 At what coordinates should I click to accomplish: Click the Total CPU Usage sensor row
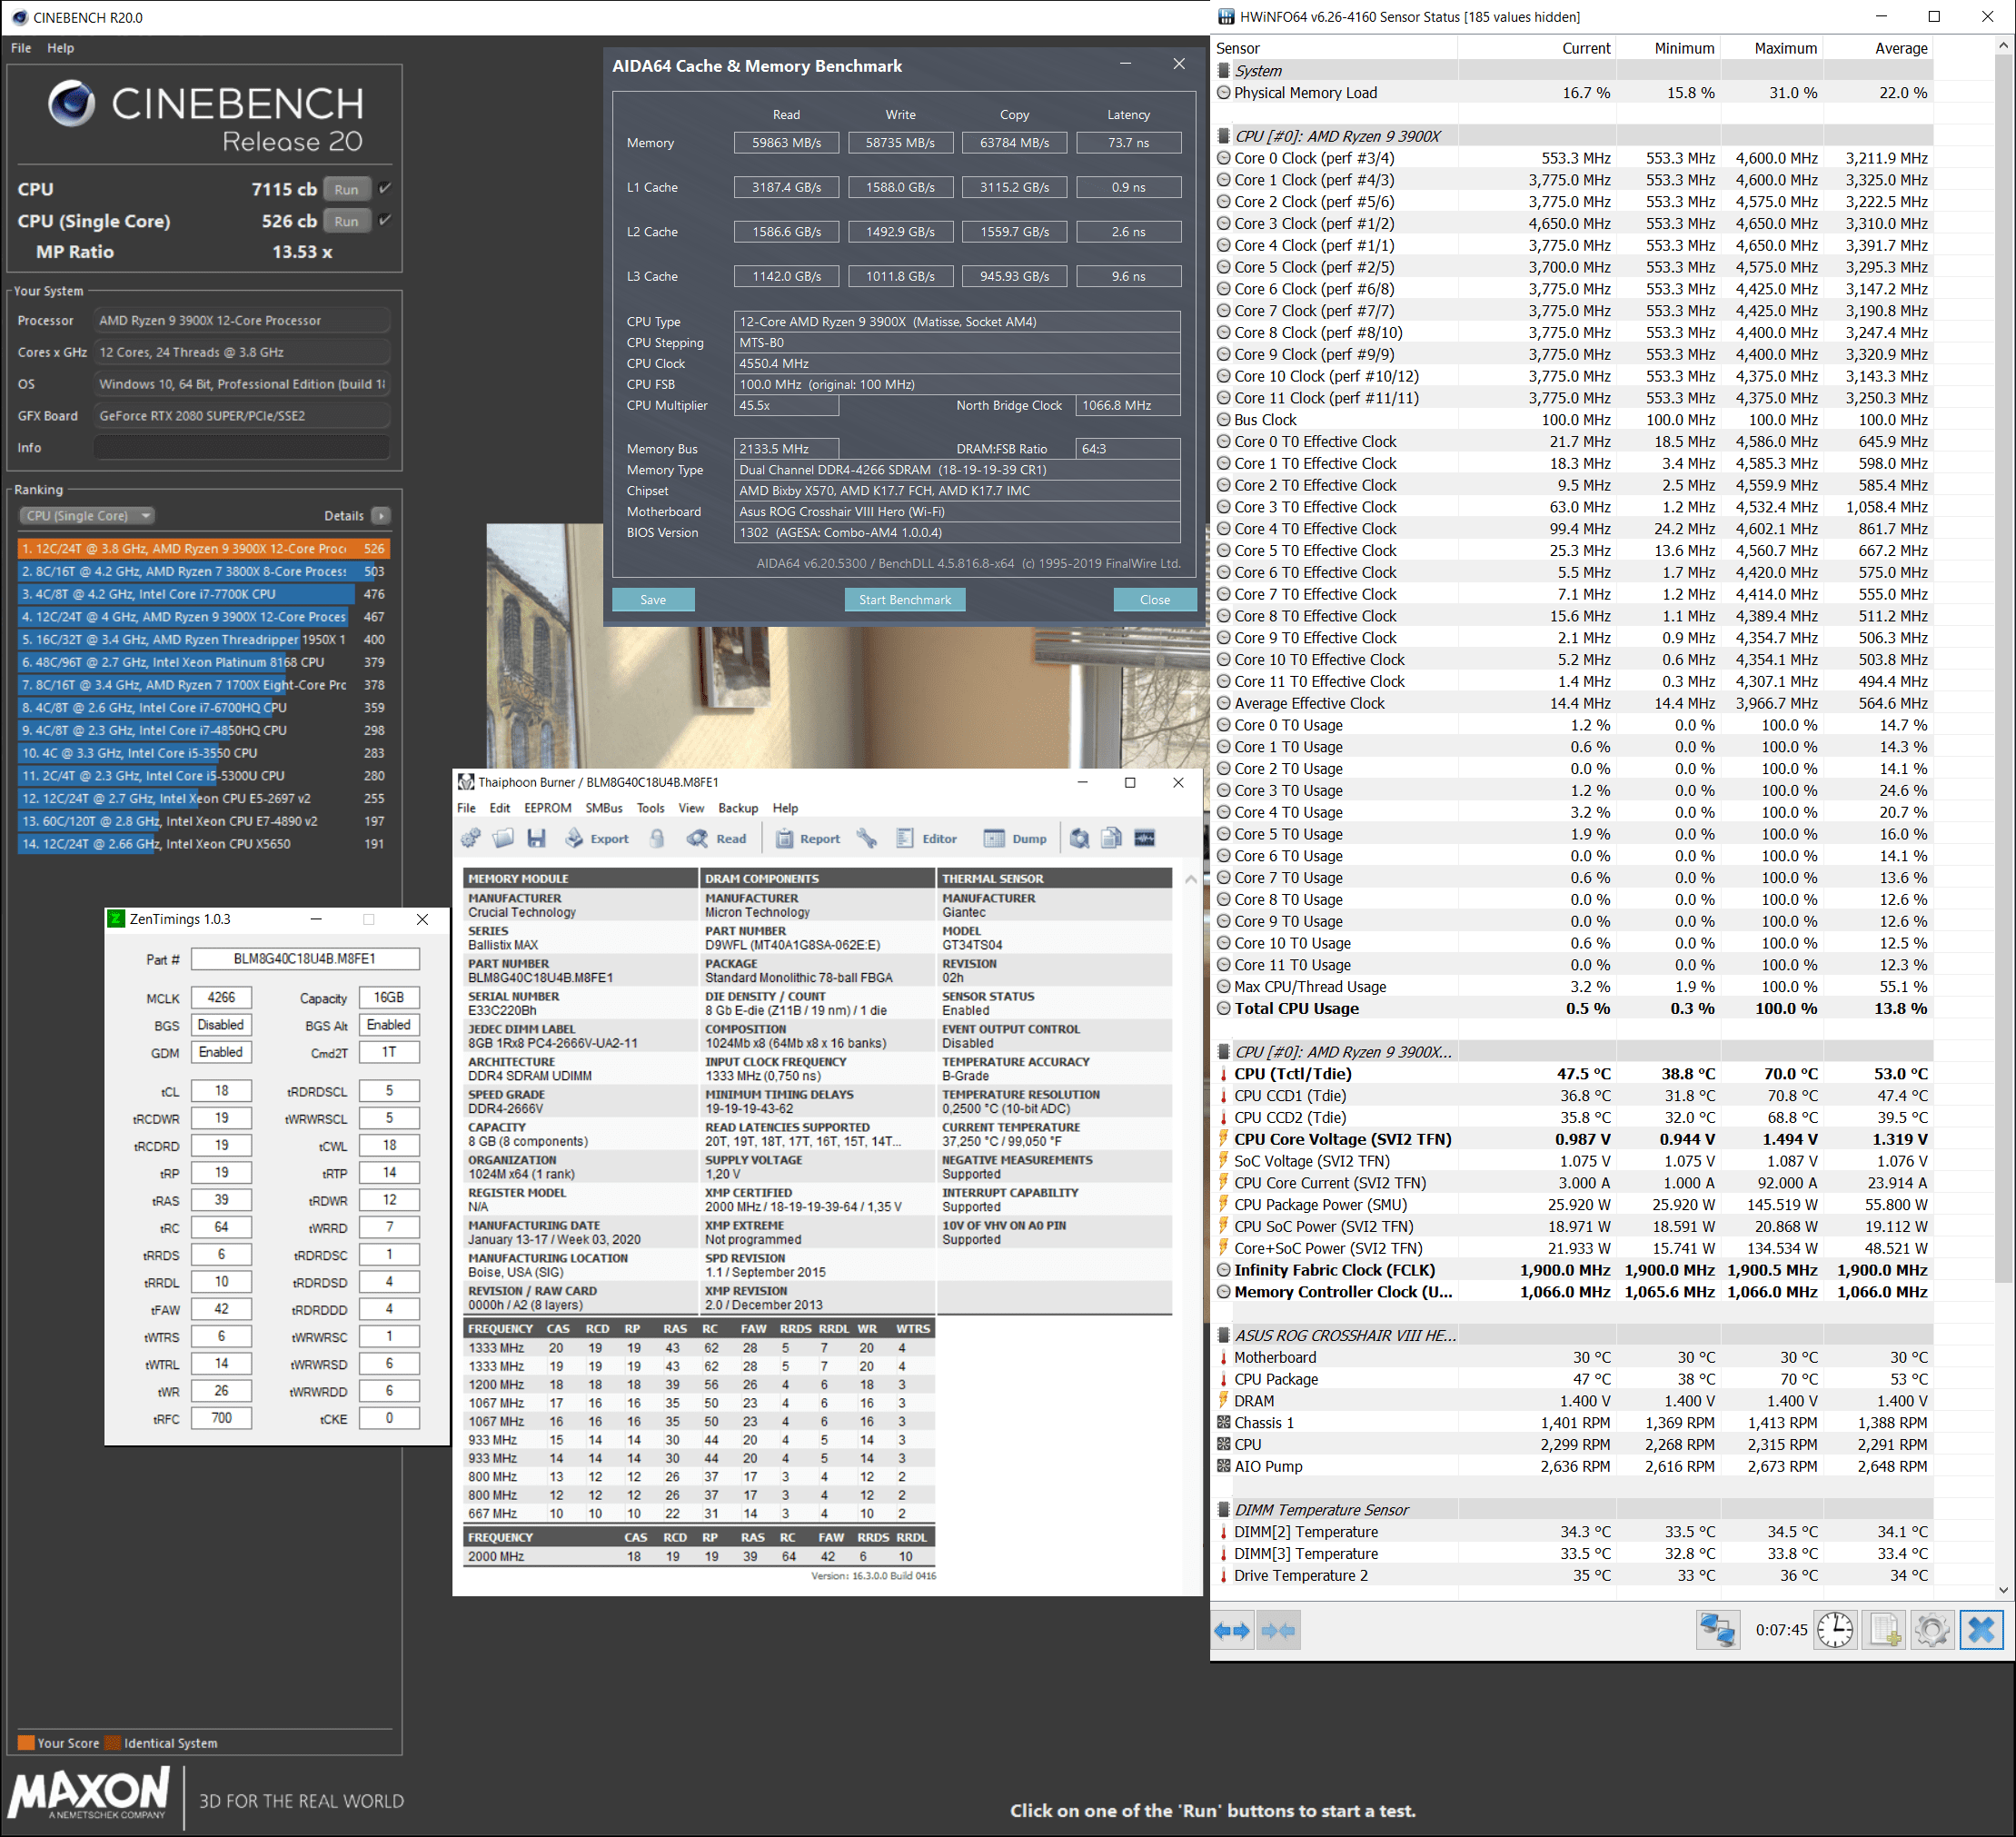(x=1573, y=1008)
